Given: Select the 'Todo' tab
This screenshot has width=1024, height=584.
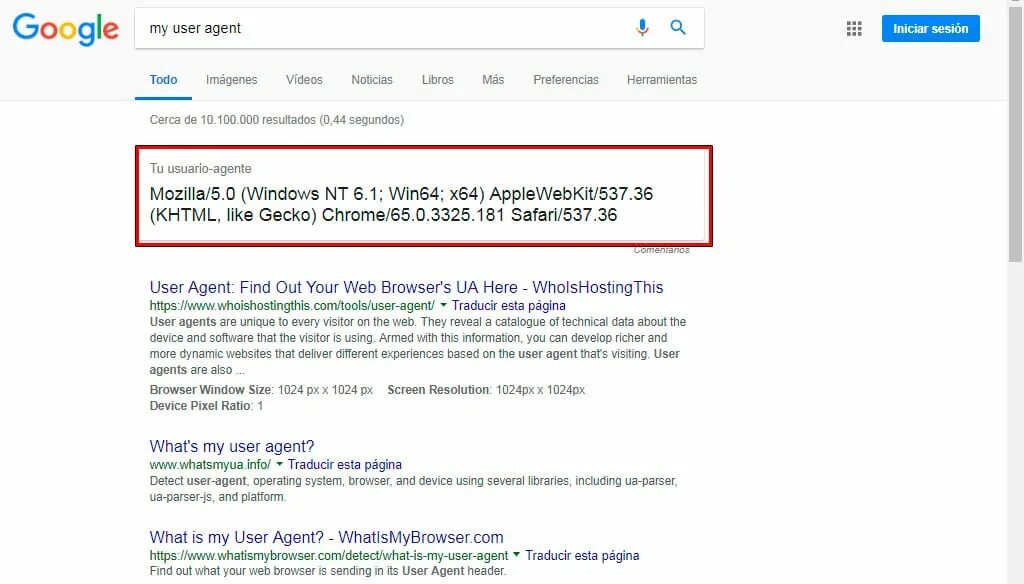Looking at the screenshot, I should click(163, 80).
